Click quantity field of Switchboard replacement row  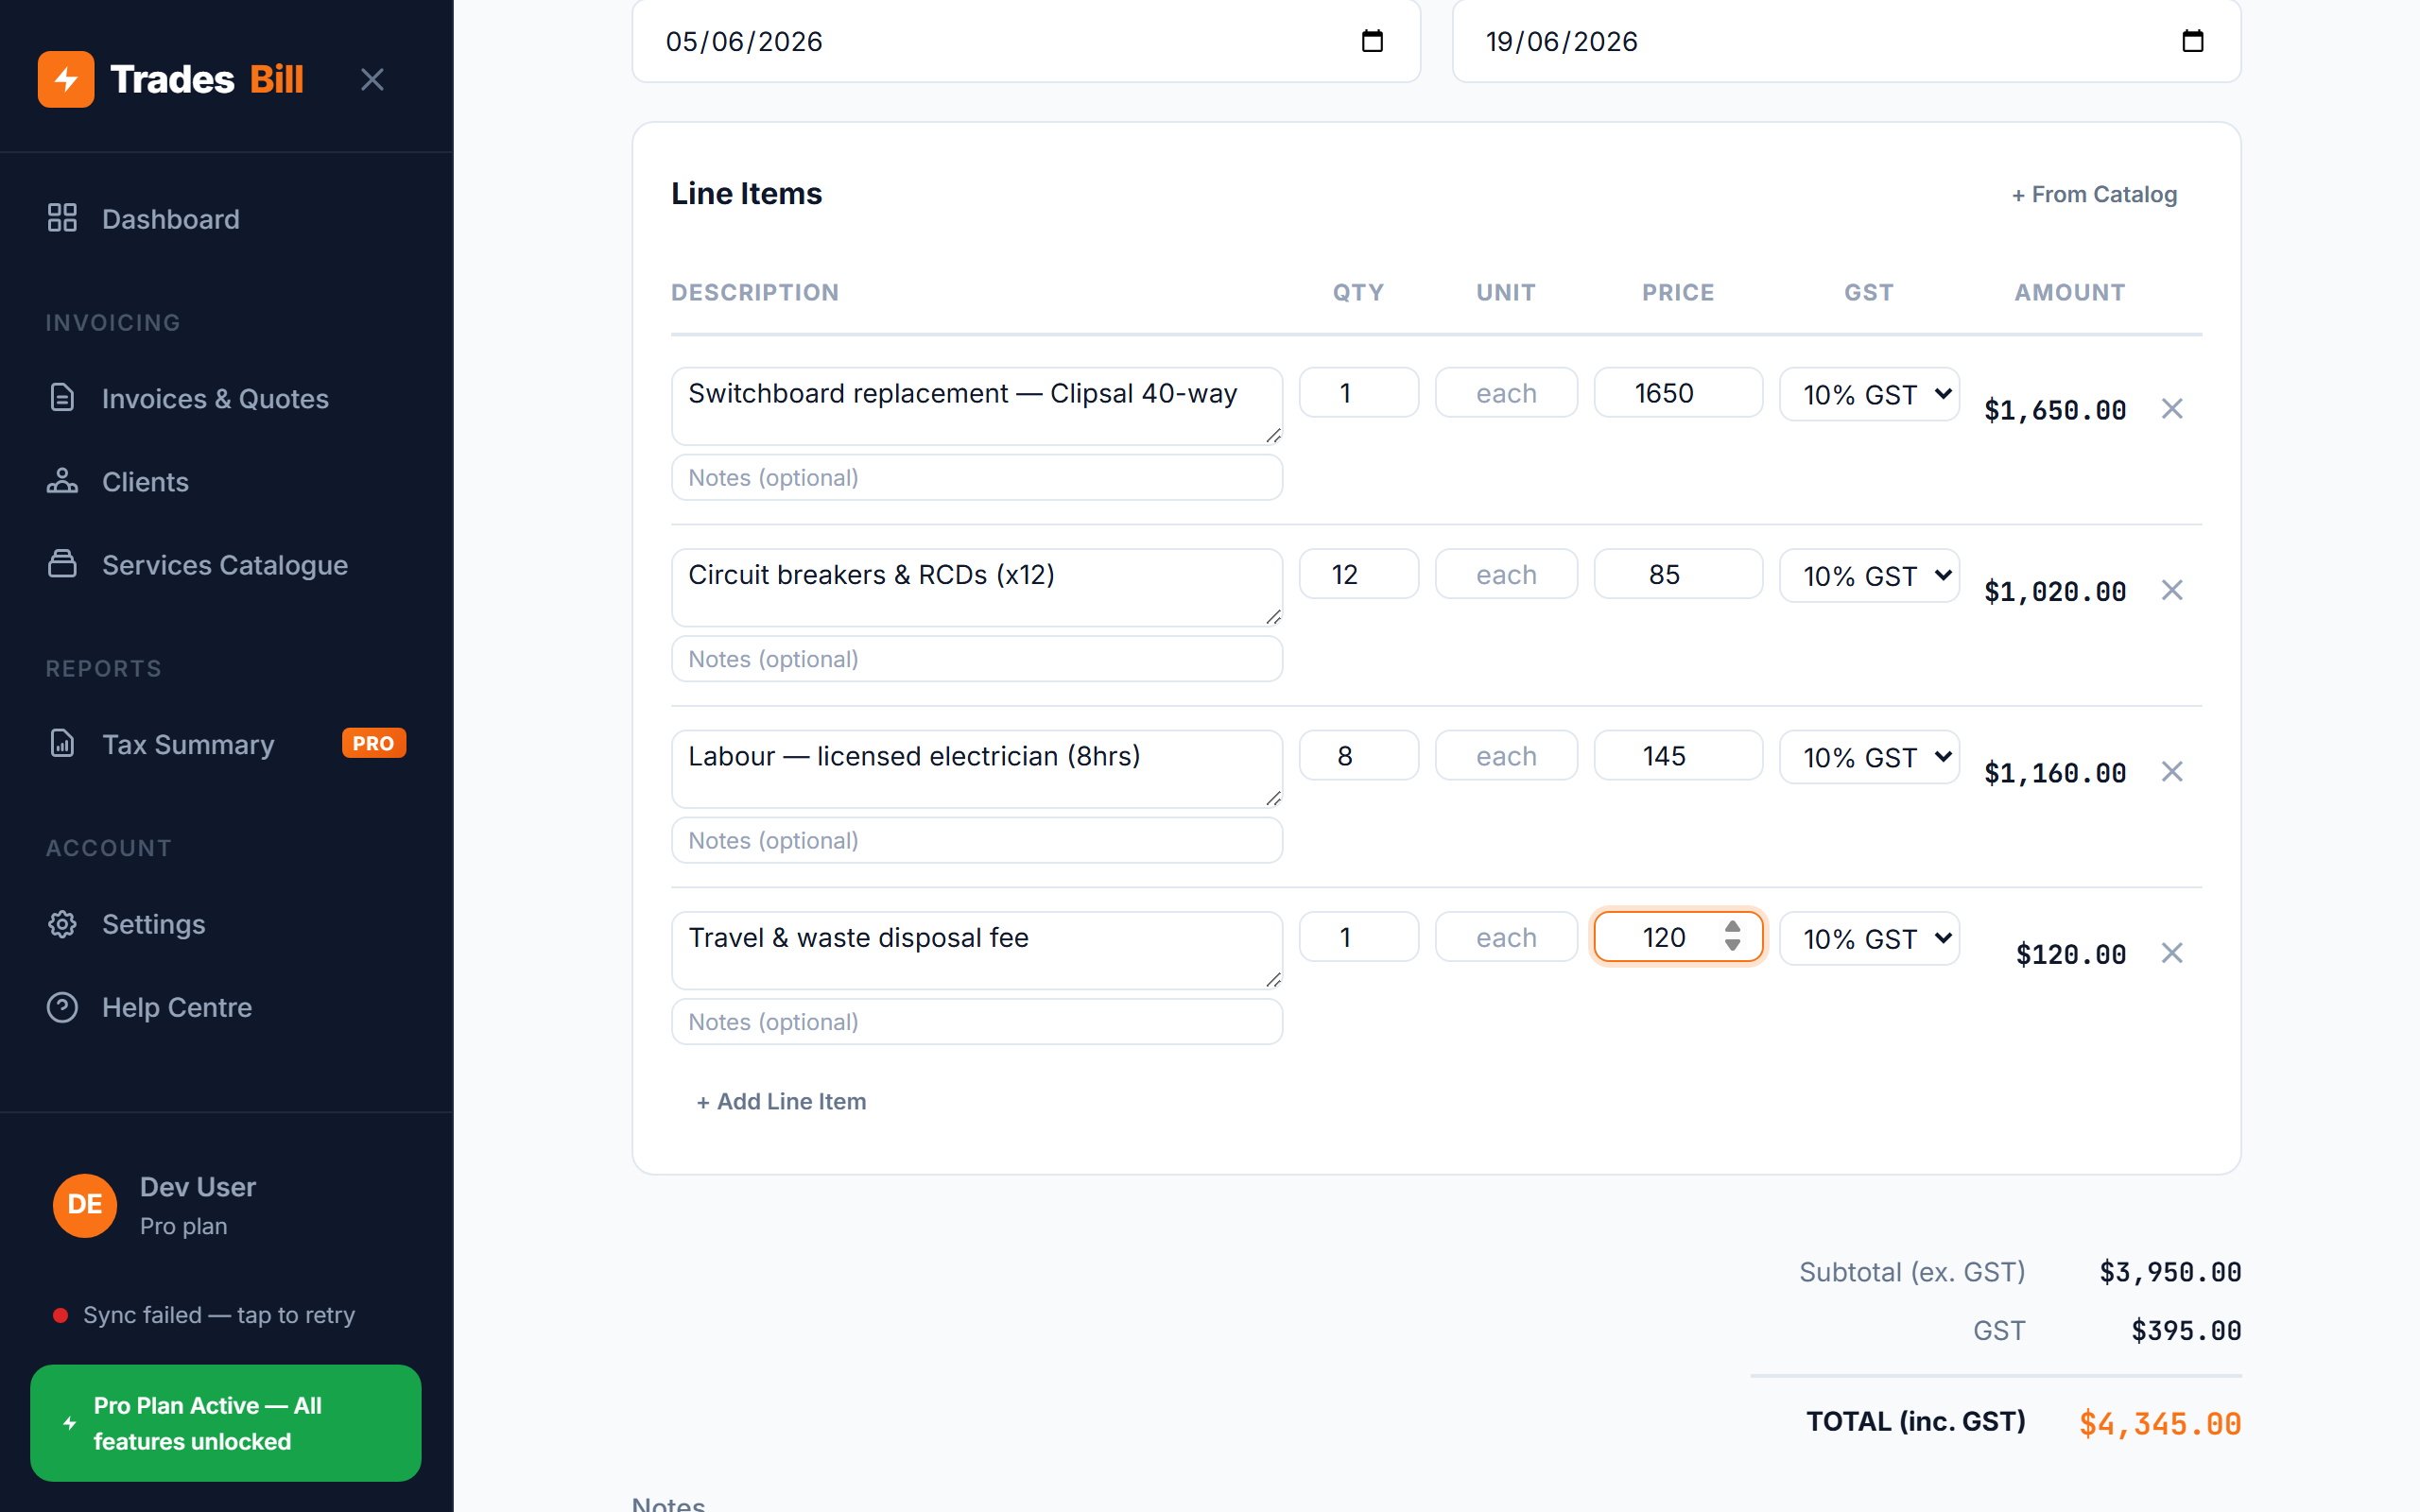(1359, 393)
